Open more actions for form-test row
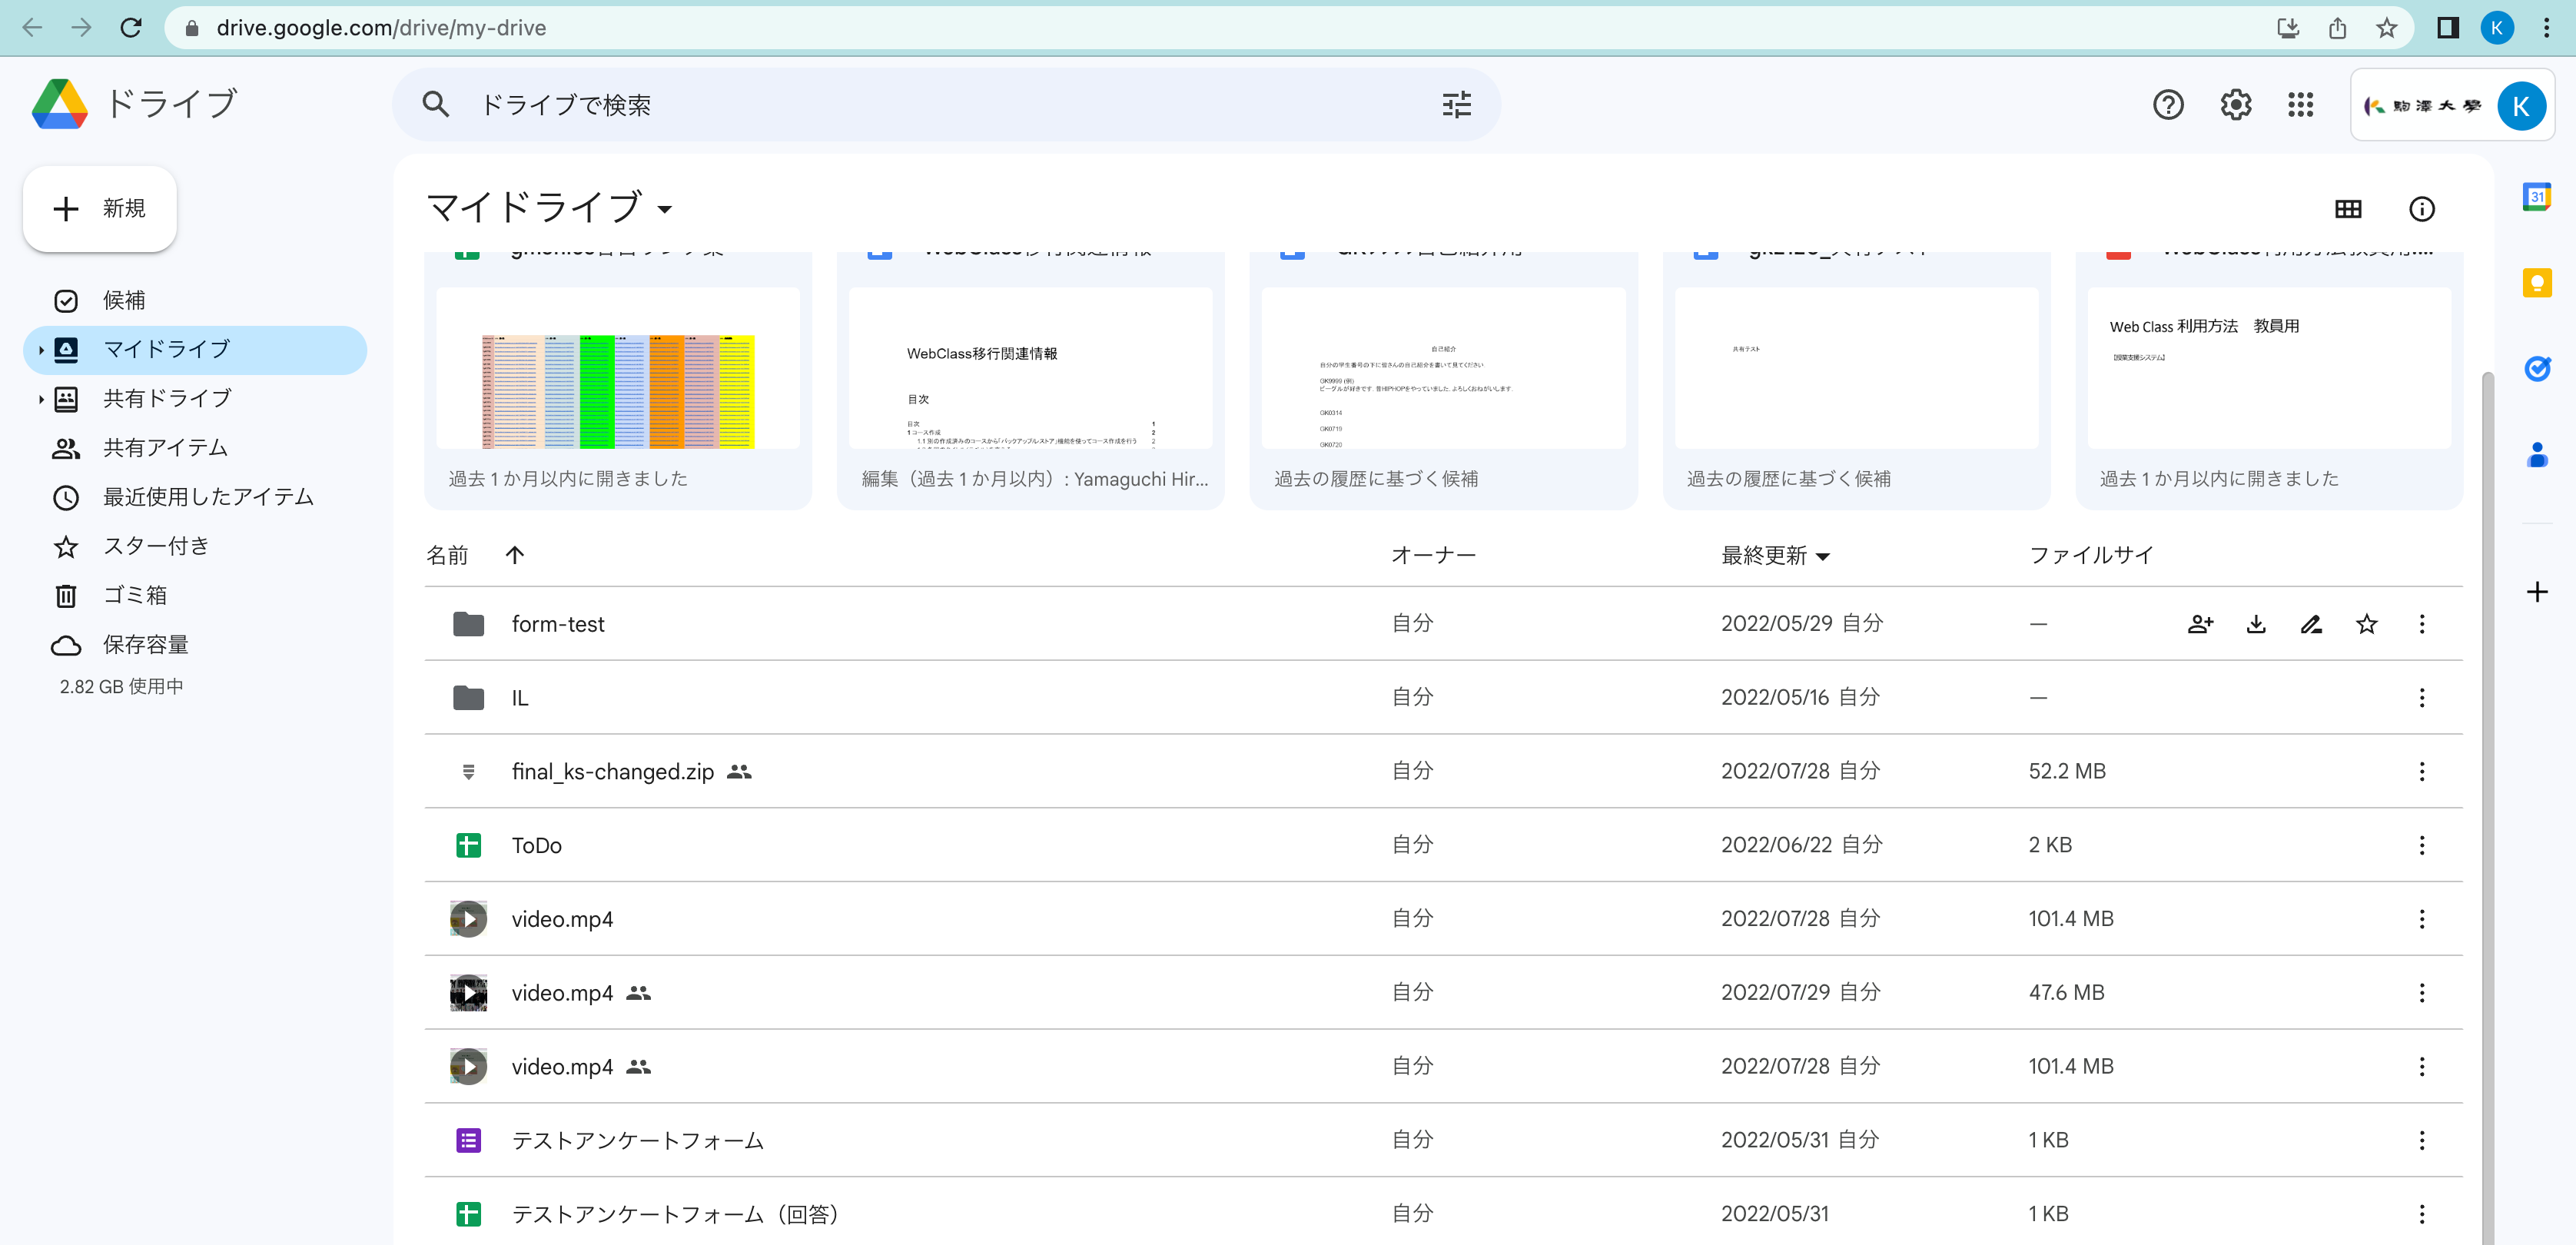 pos(2421,624)
